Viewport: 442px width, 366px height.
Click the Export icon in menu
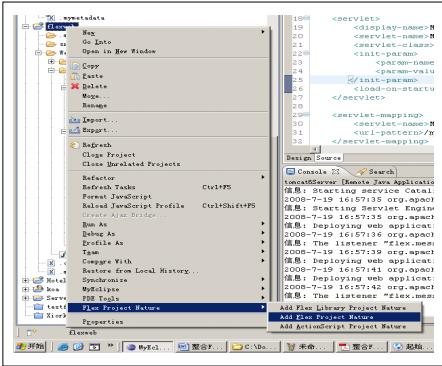75,130
